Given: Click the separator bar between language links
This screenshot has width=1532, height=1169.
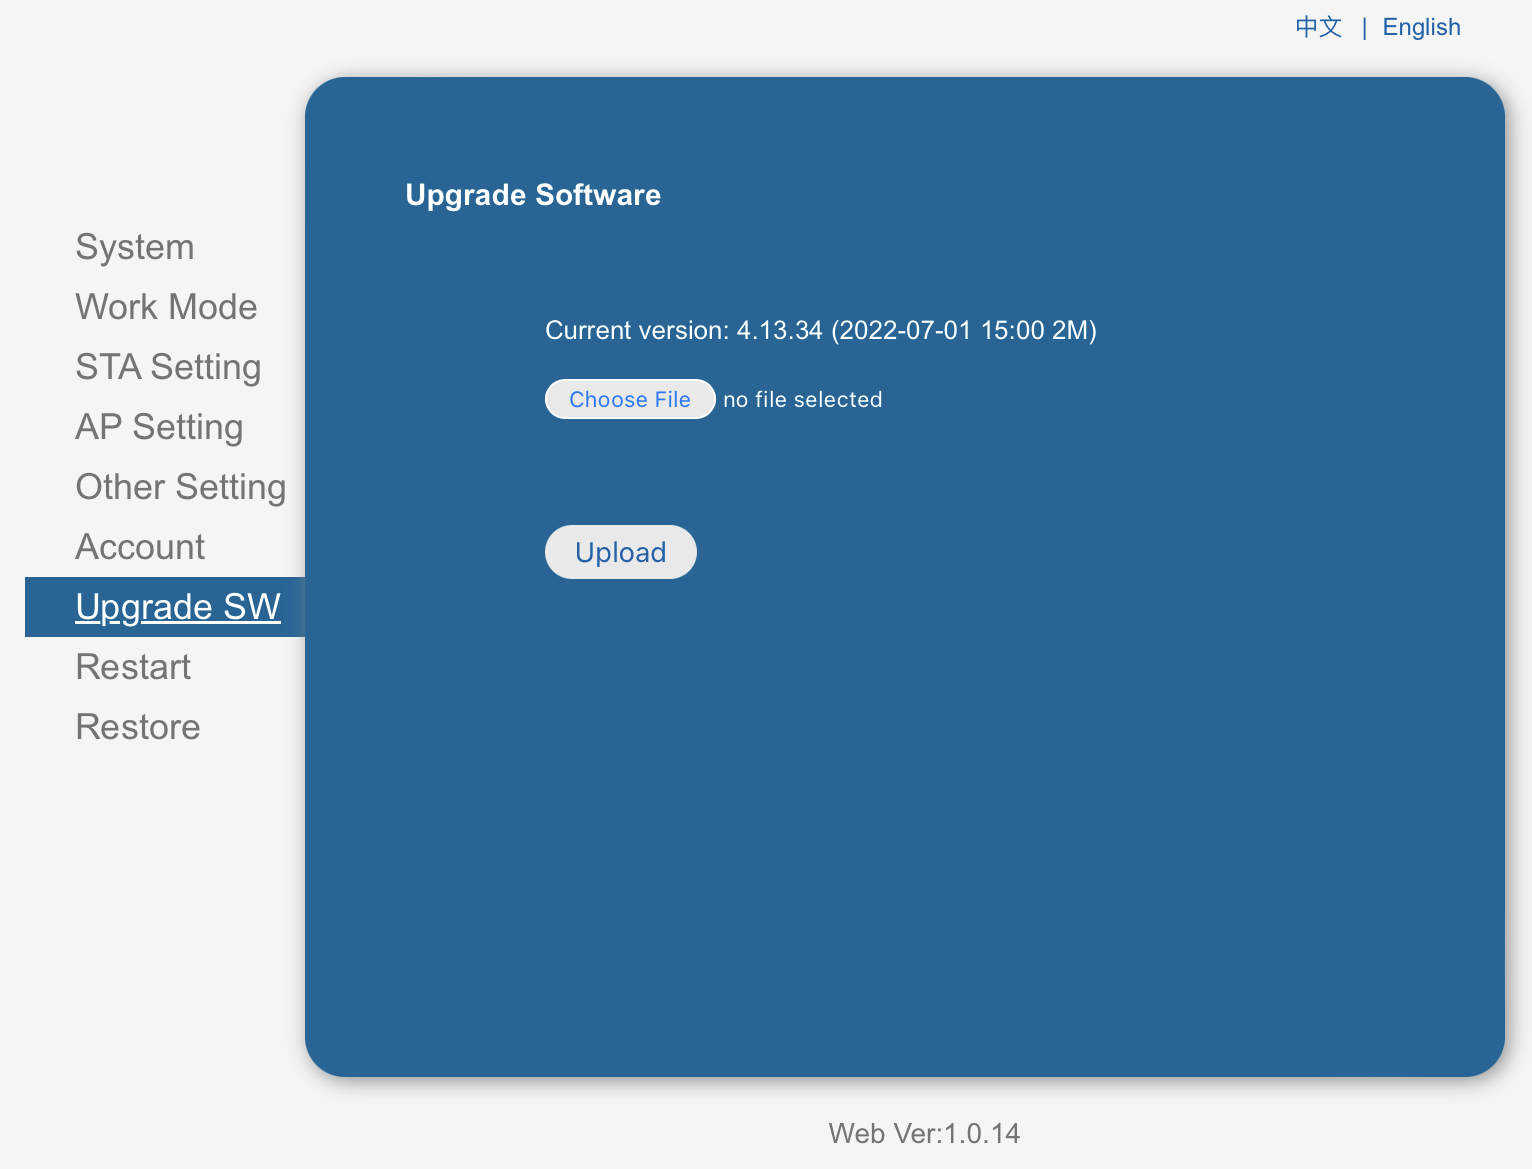Looking at the screenshot, I should point(1364,28).
